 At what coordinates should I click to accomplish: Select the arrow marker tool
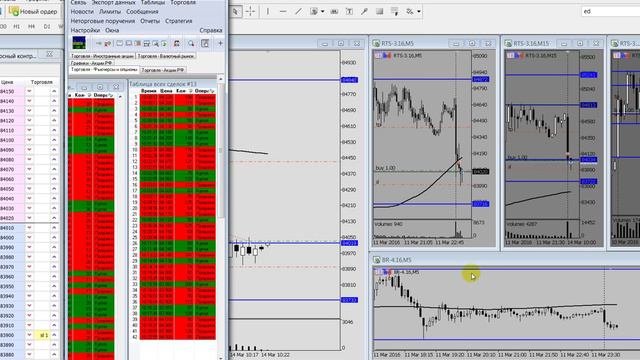pyautogui.click(x=364, y=11)
